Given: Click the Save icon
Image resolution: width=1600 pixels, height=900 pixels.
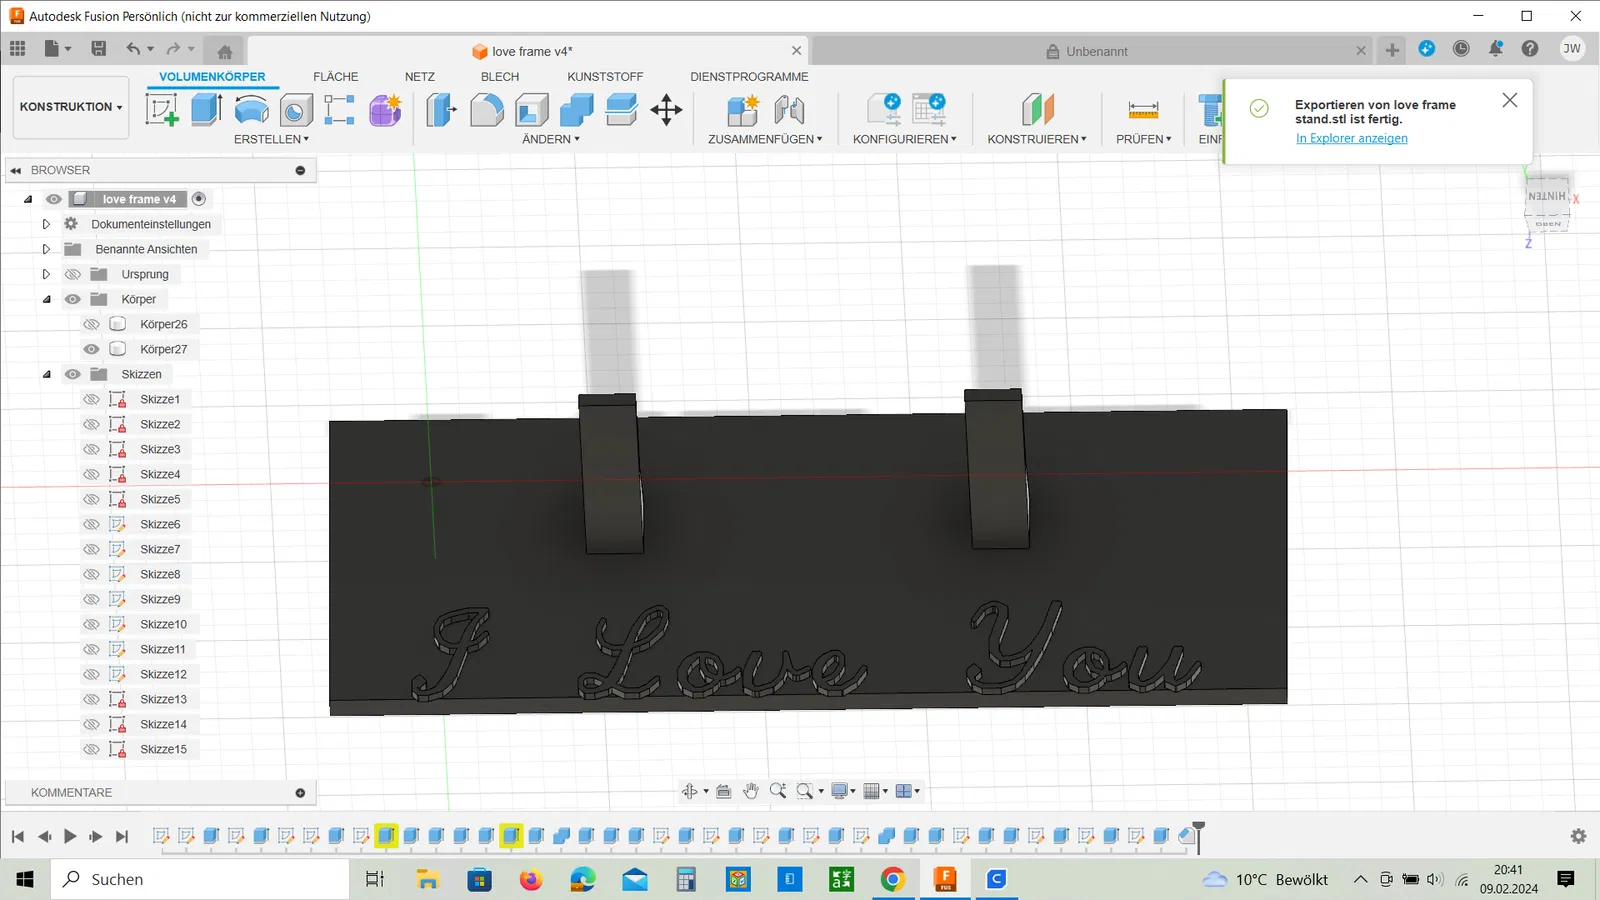Looking at the screenshot, I should click(x=98, y=48).
